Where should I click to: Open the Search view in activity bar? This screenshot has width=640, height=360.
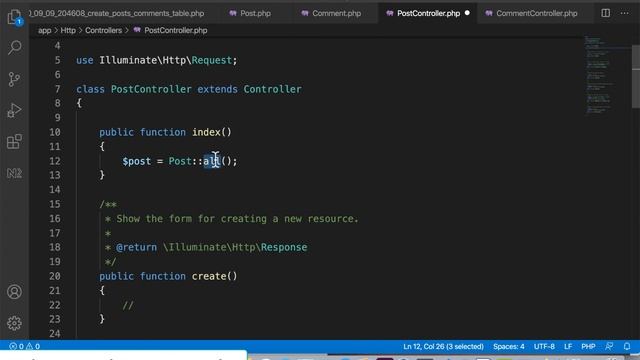(14, 47)
